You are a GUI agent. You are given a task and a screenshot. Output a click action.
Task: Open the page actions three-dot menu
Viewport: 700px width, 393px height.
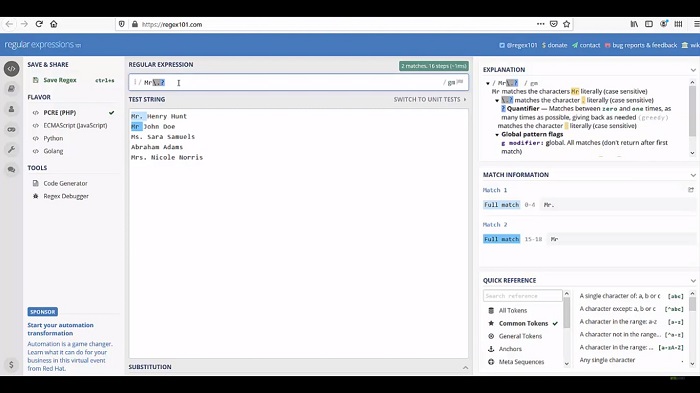[540, 24]
